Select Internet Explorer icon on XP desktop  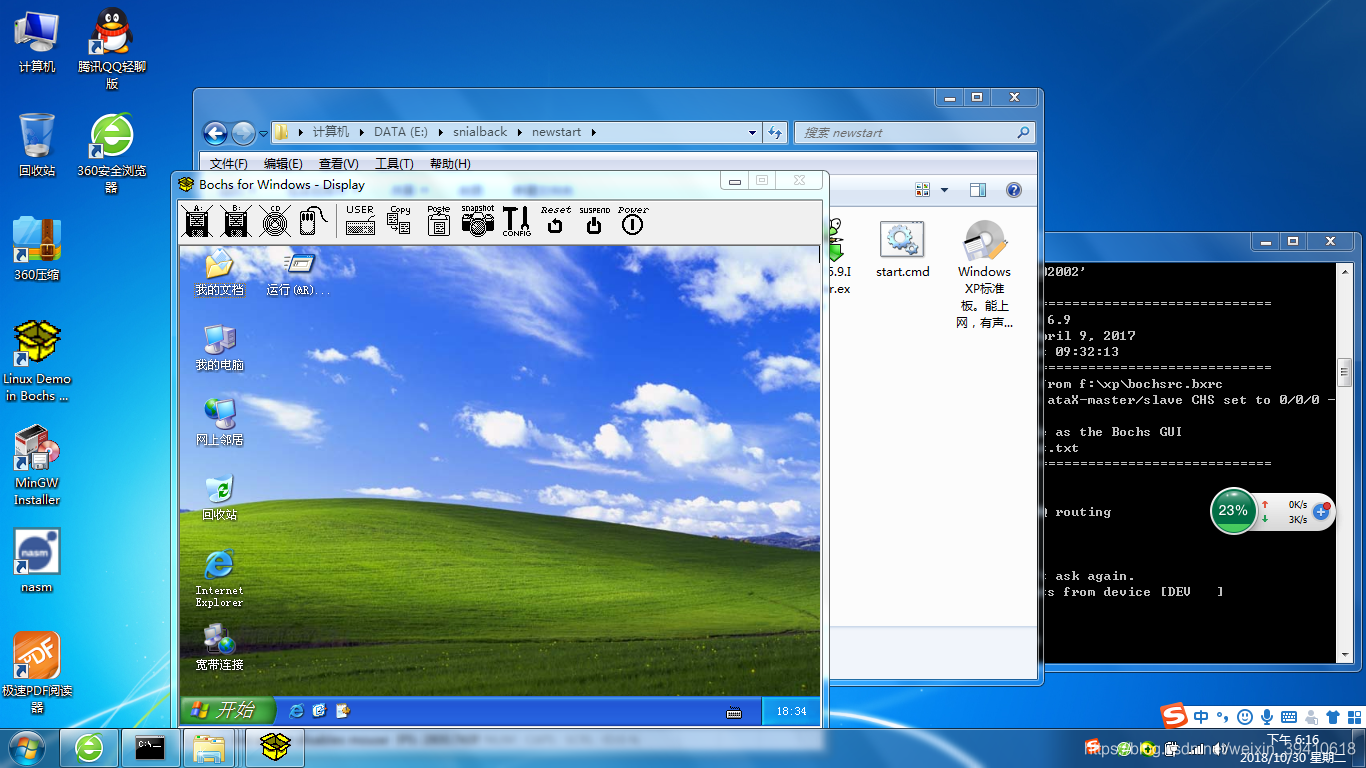coord(219,578)
